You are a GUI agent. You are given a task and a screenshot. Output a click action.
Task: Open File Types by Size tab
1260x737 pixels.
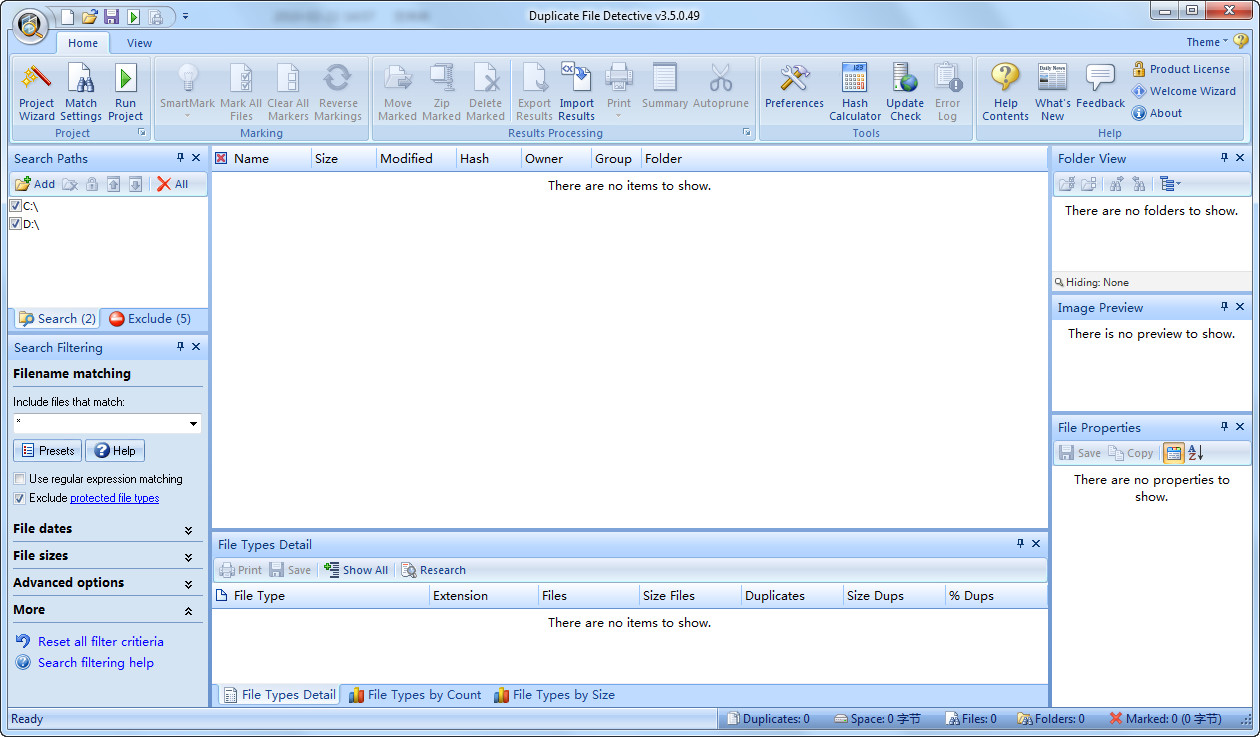(554, 695)
